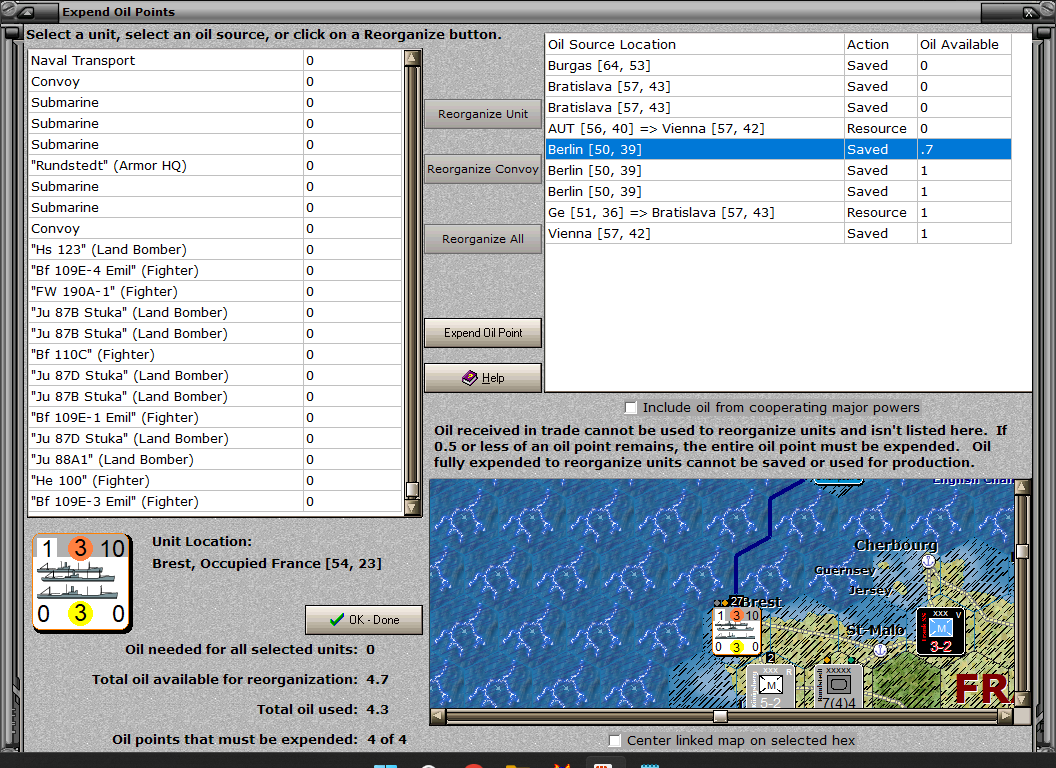The height and width of the screenshot is (768, 1056).
Task: Click the Cherbourg label on the map
Action: tap(896, 545)
